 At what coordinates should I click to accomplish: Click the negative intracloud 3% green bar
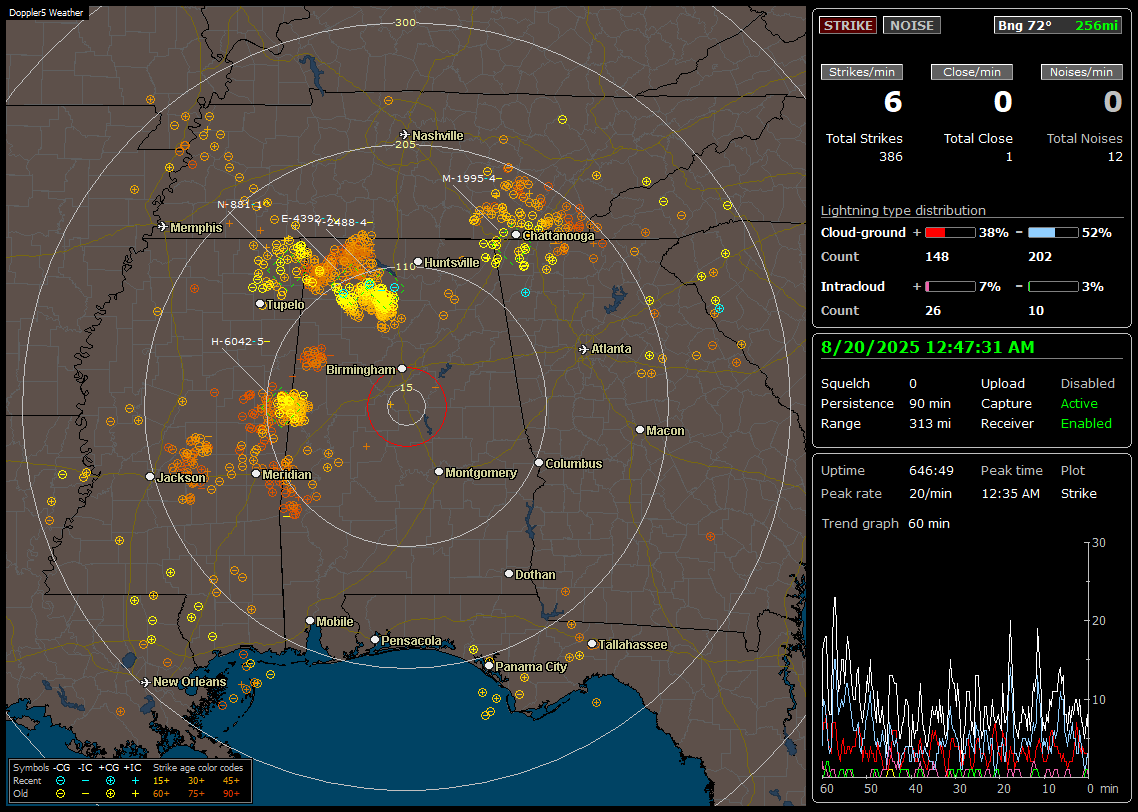coord(1053,287)
